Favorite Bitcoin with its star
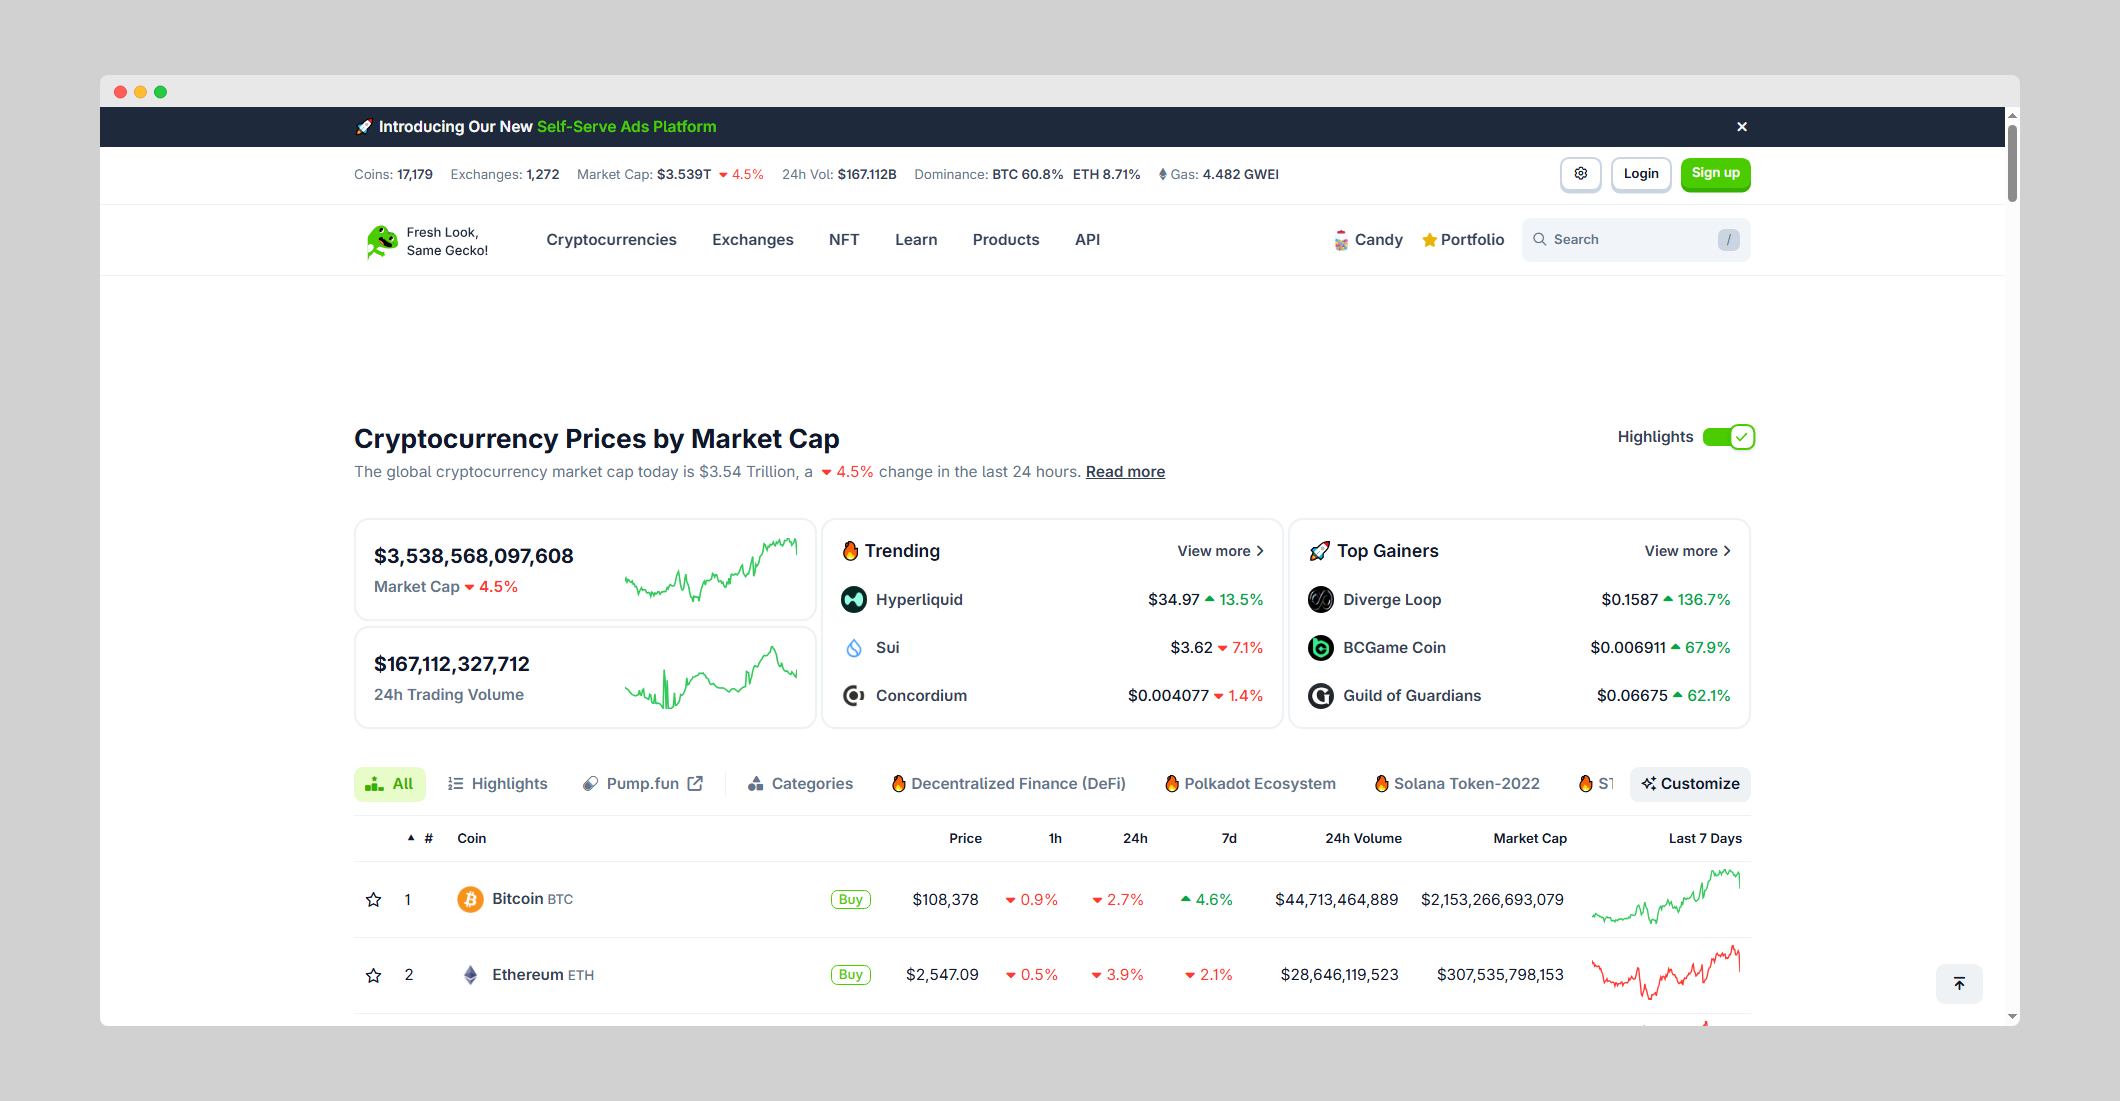This screenshot has height=1101, width=2120. 373,900
